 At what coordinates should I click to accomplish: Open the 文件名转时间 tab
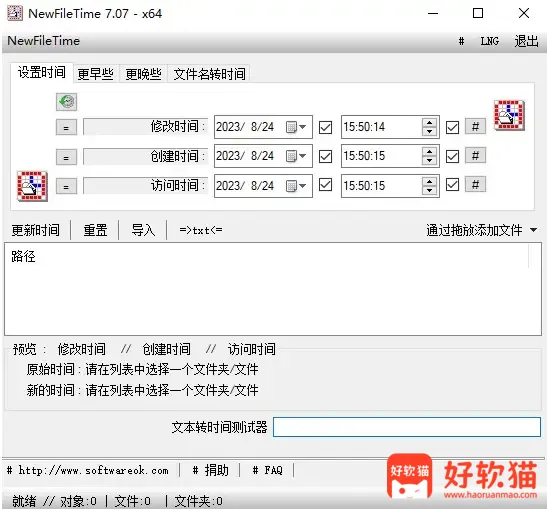[209, 74]
